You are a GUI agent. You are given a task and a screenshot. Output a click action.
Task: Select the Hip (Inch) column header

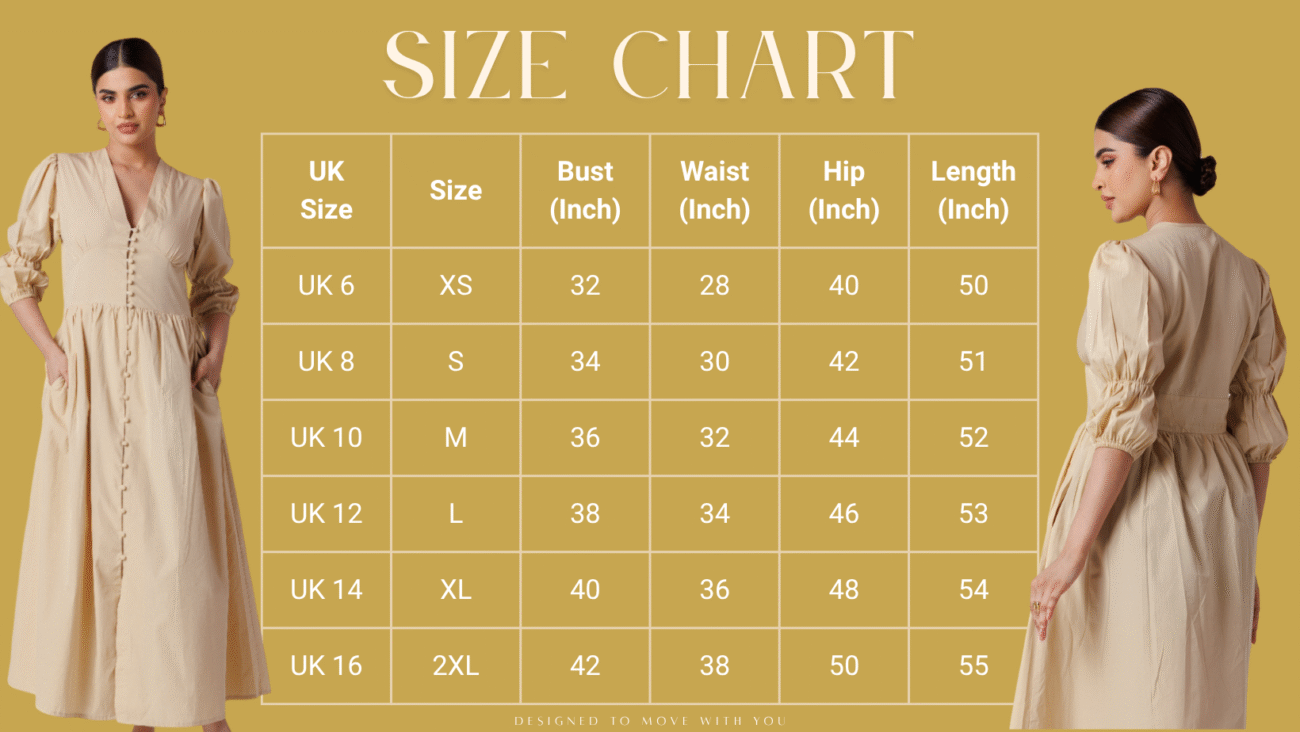coord(843,190)
